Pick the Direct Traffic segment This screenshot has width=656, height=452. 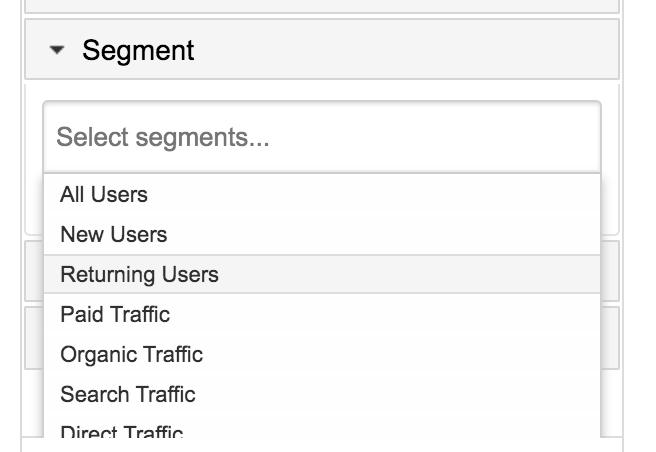tap(122, 433)
